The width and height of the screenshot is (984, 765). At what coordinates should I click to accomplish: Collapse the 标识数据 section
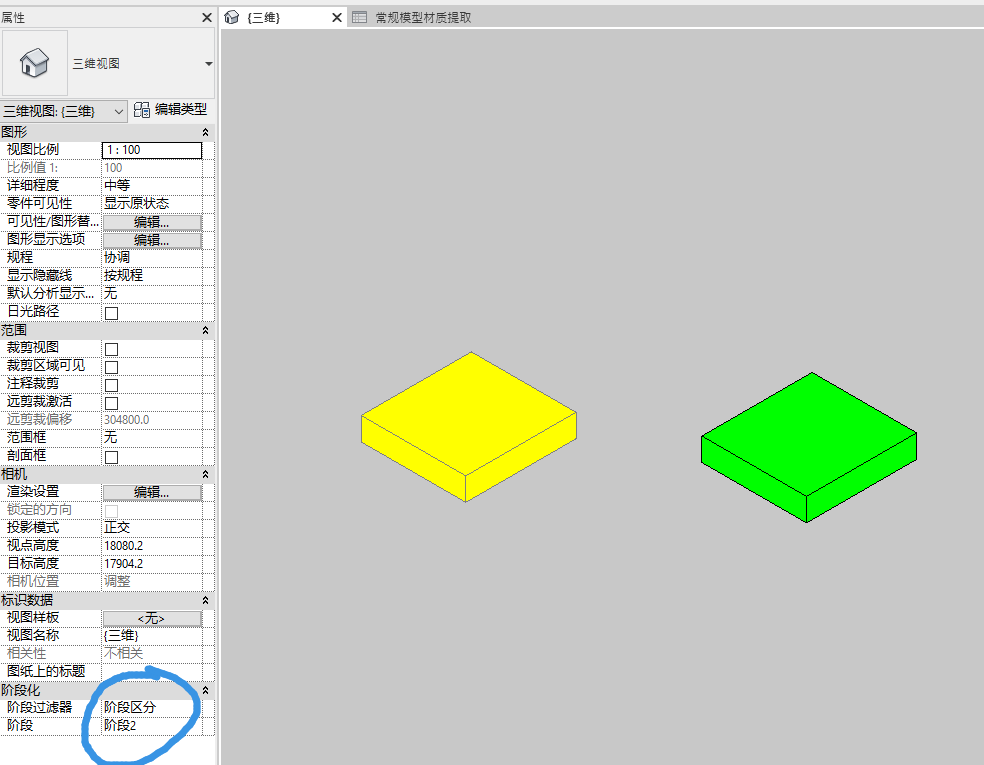click(x=205, y=601)
